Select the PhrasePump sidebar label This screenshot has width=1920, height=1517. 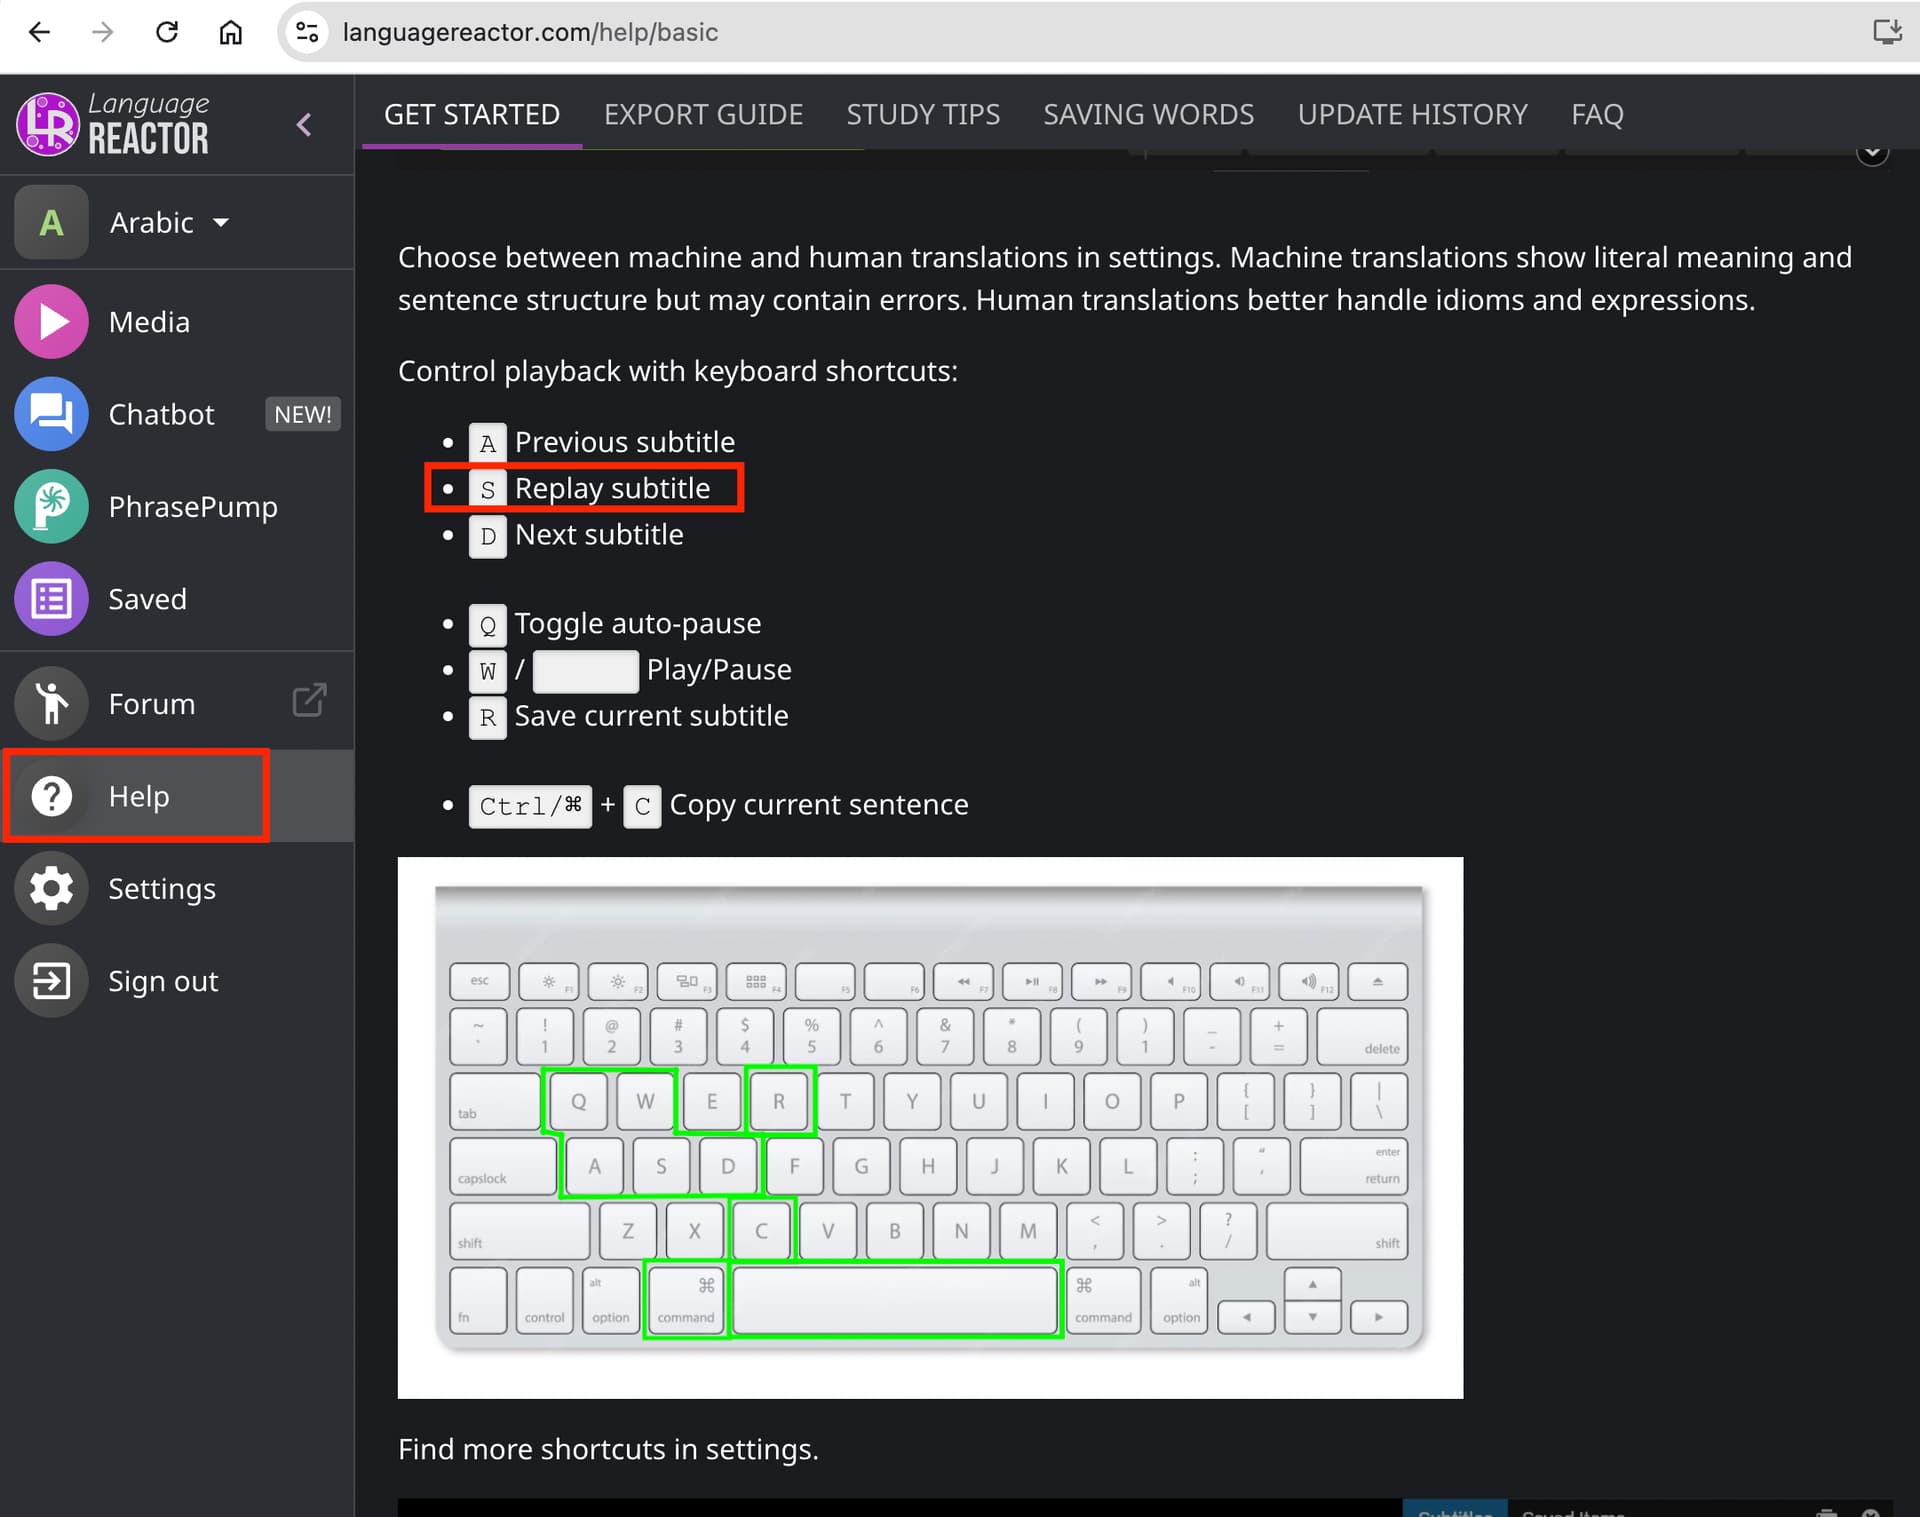coord(193,507)
